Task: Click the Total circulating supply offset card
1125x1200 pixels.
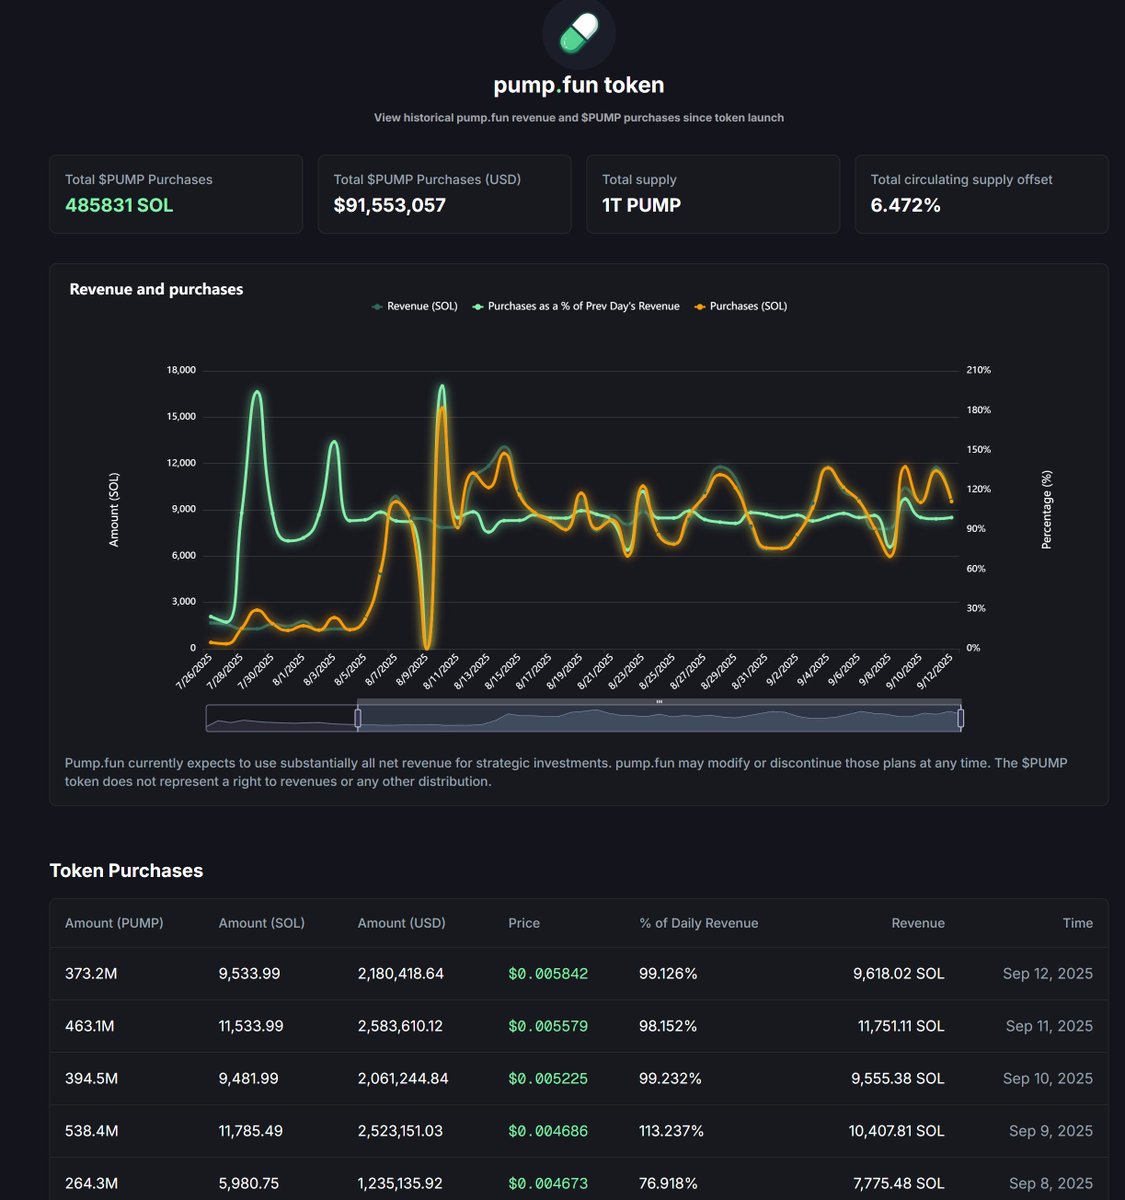Action: point(981,194)
